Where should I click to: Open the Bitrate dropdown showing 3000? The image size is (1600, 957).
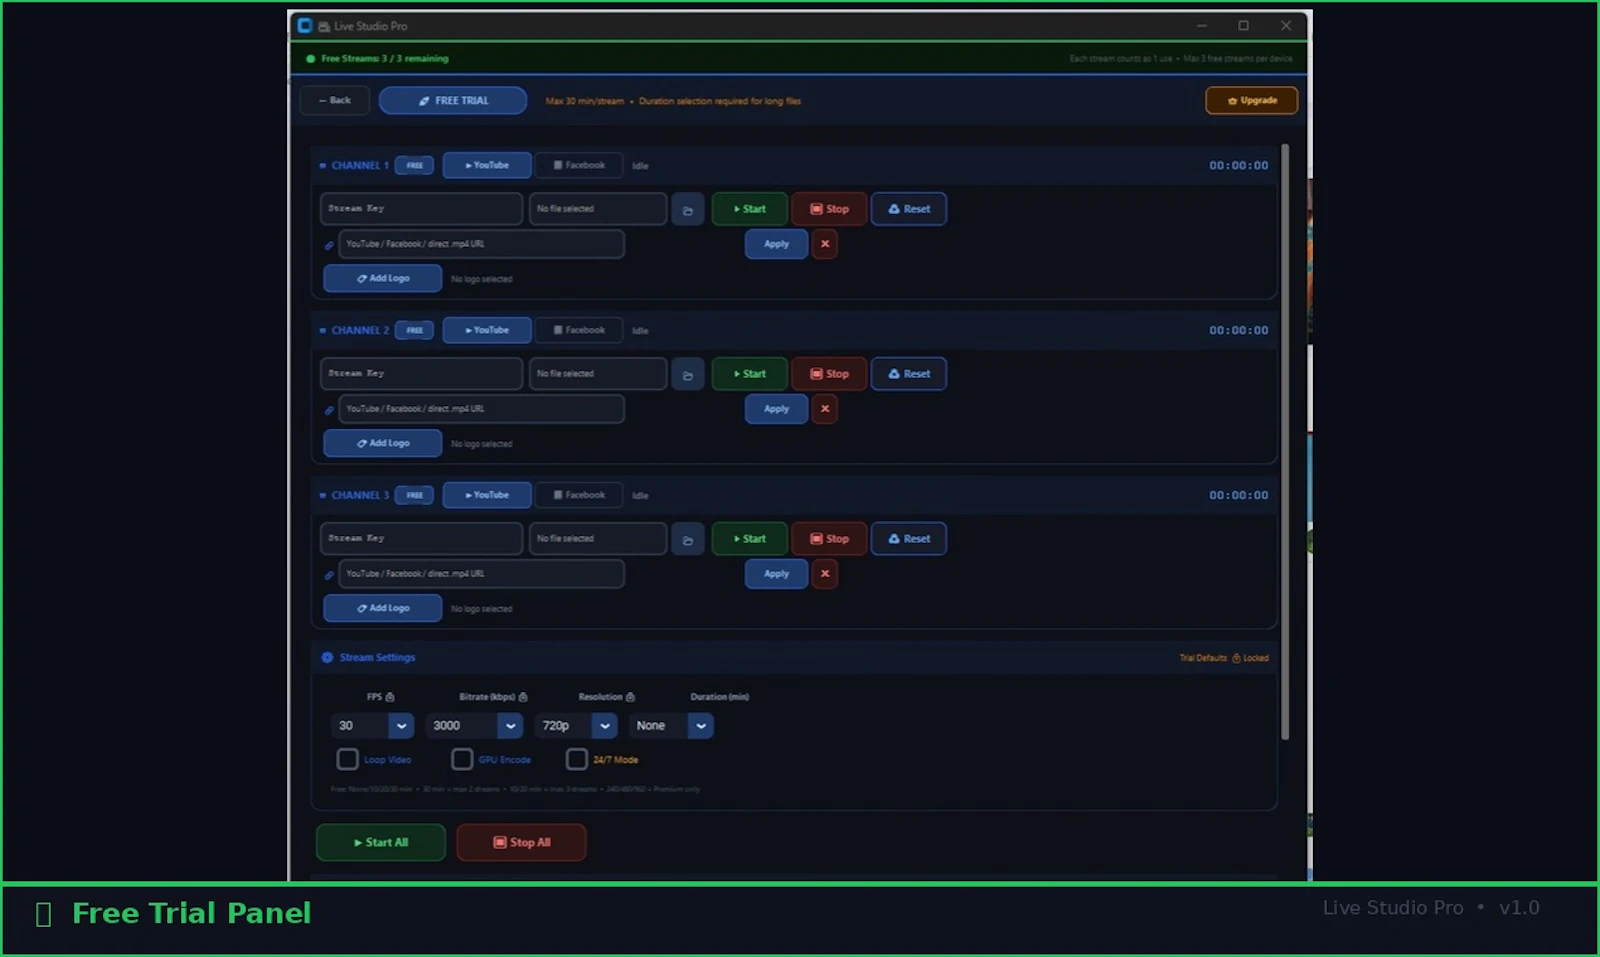pos(474,726)
